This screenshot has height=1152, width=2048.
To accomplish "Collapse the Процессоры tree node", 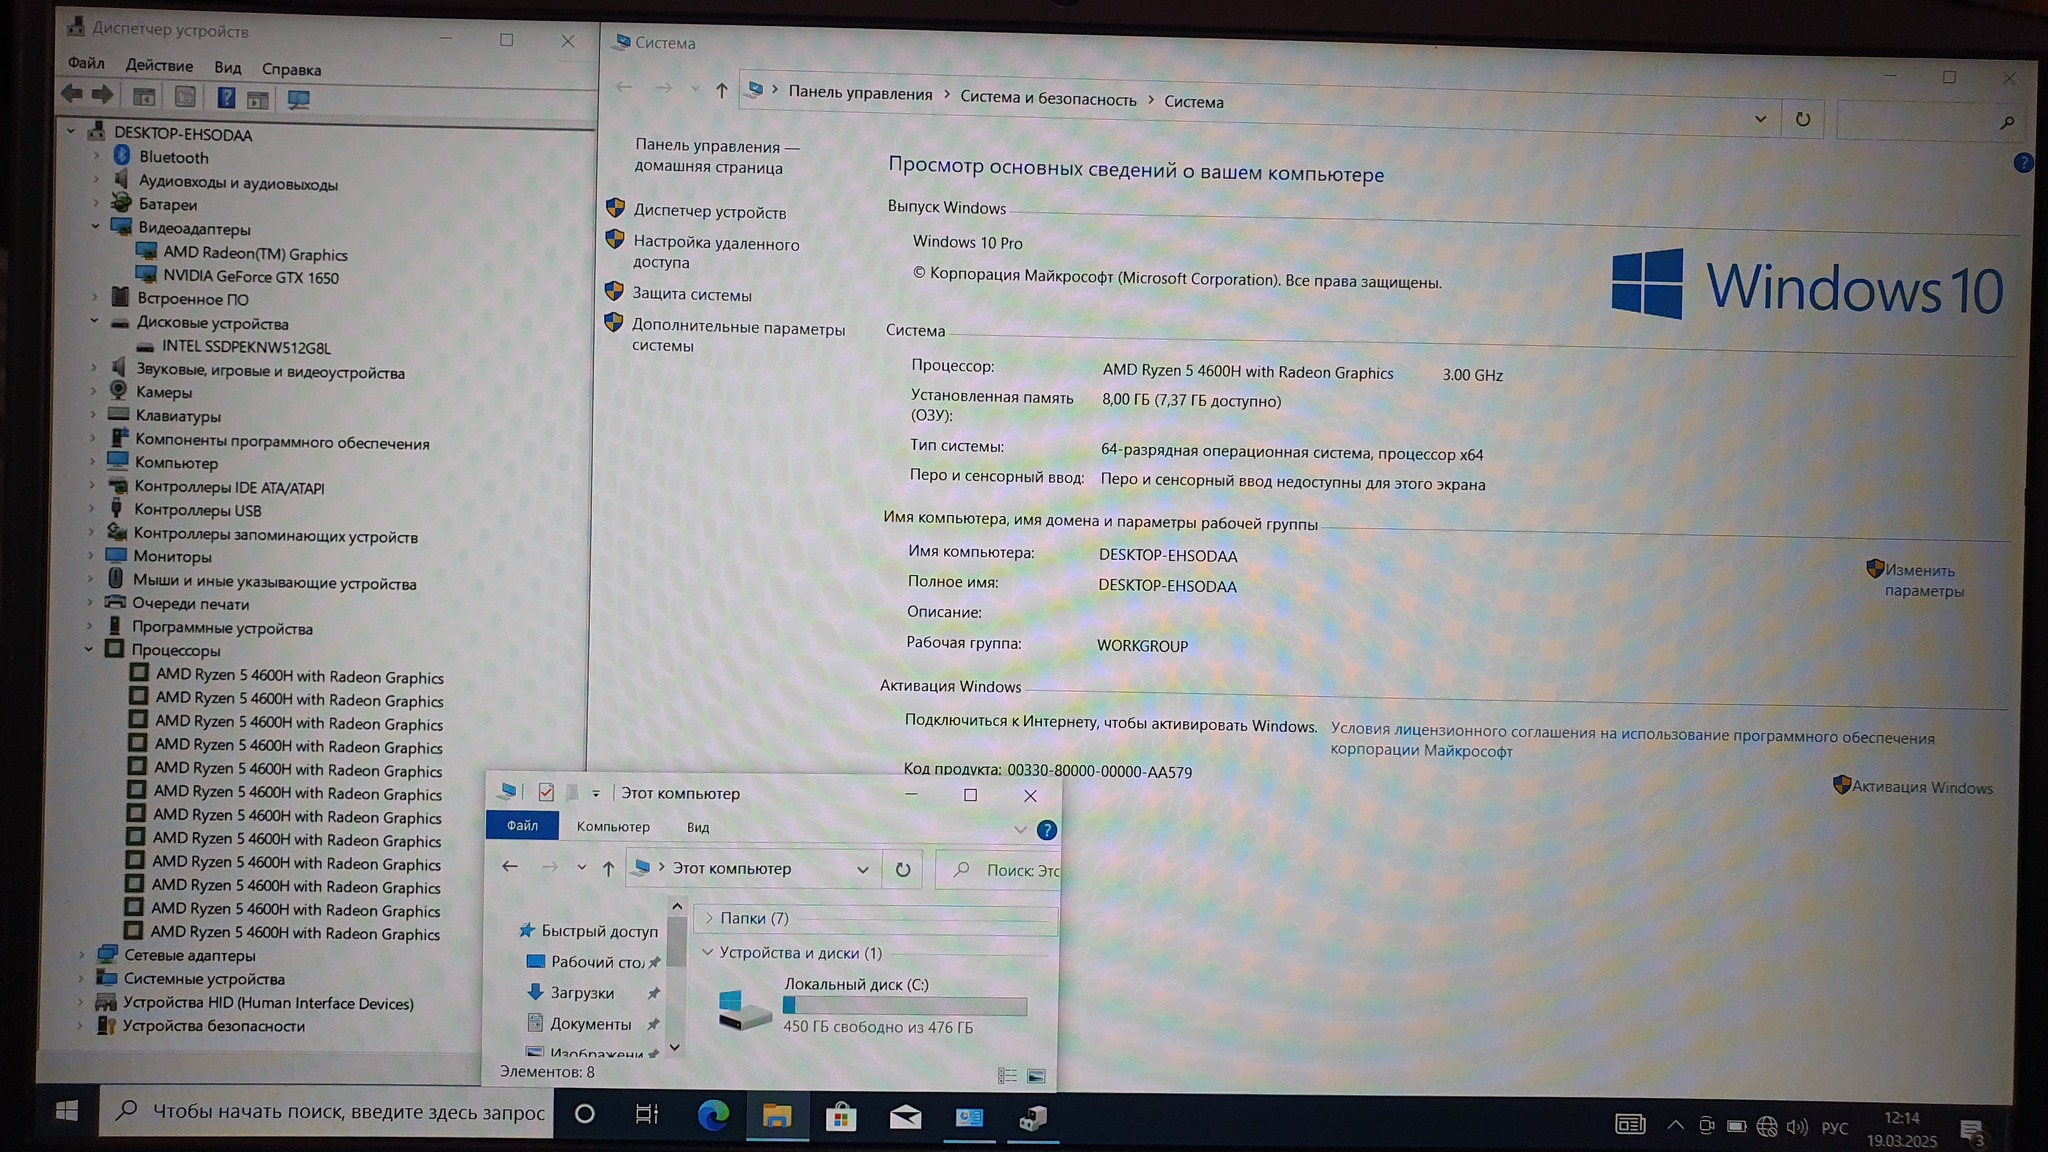I will [89, 649].
